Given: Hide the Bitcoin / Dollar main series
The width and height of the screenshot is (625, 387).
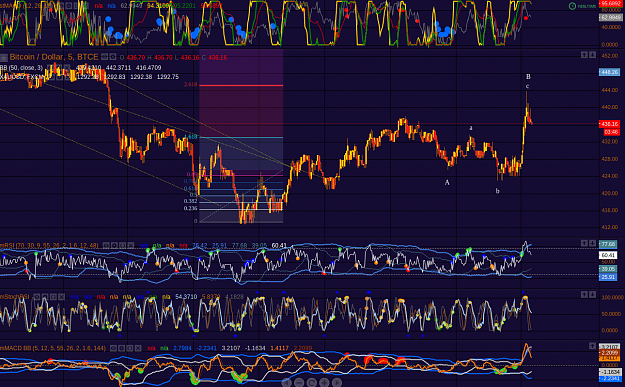Looking at the screenshot, I should [105, 57].
